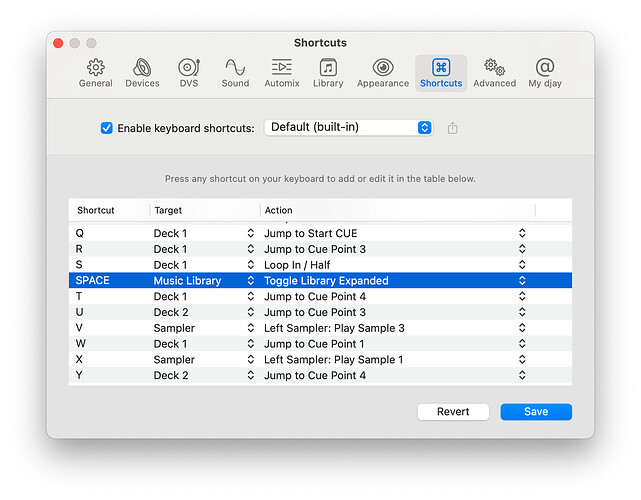The height and width of the screenshot is (500, 641).
Task: Open the Sound waveform icon
Action: pos(235,68)
